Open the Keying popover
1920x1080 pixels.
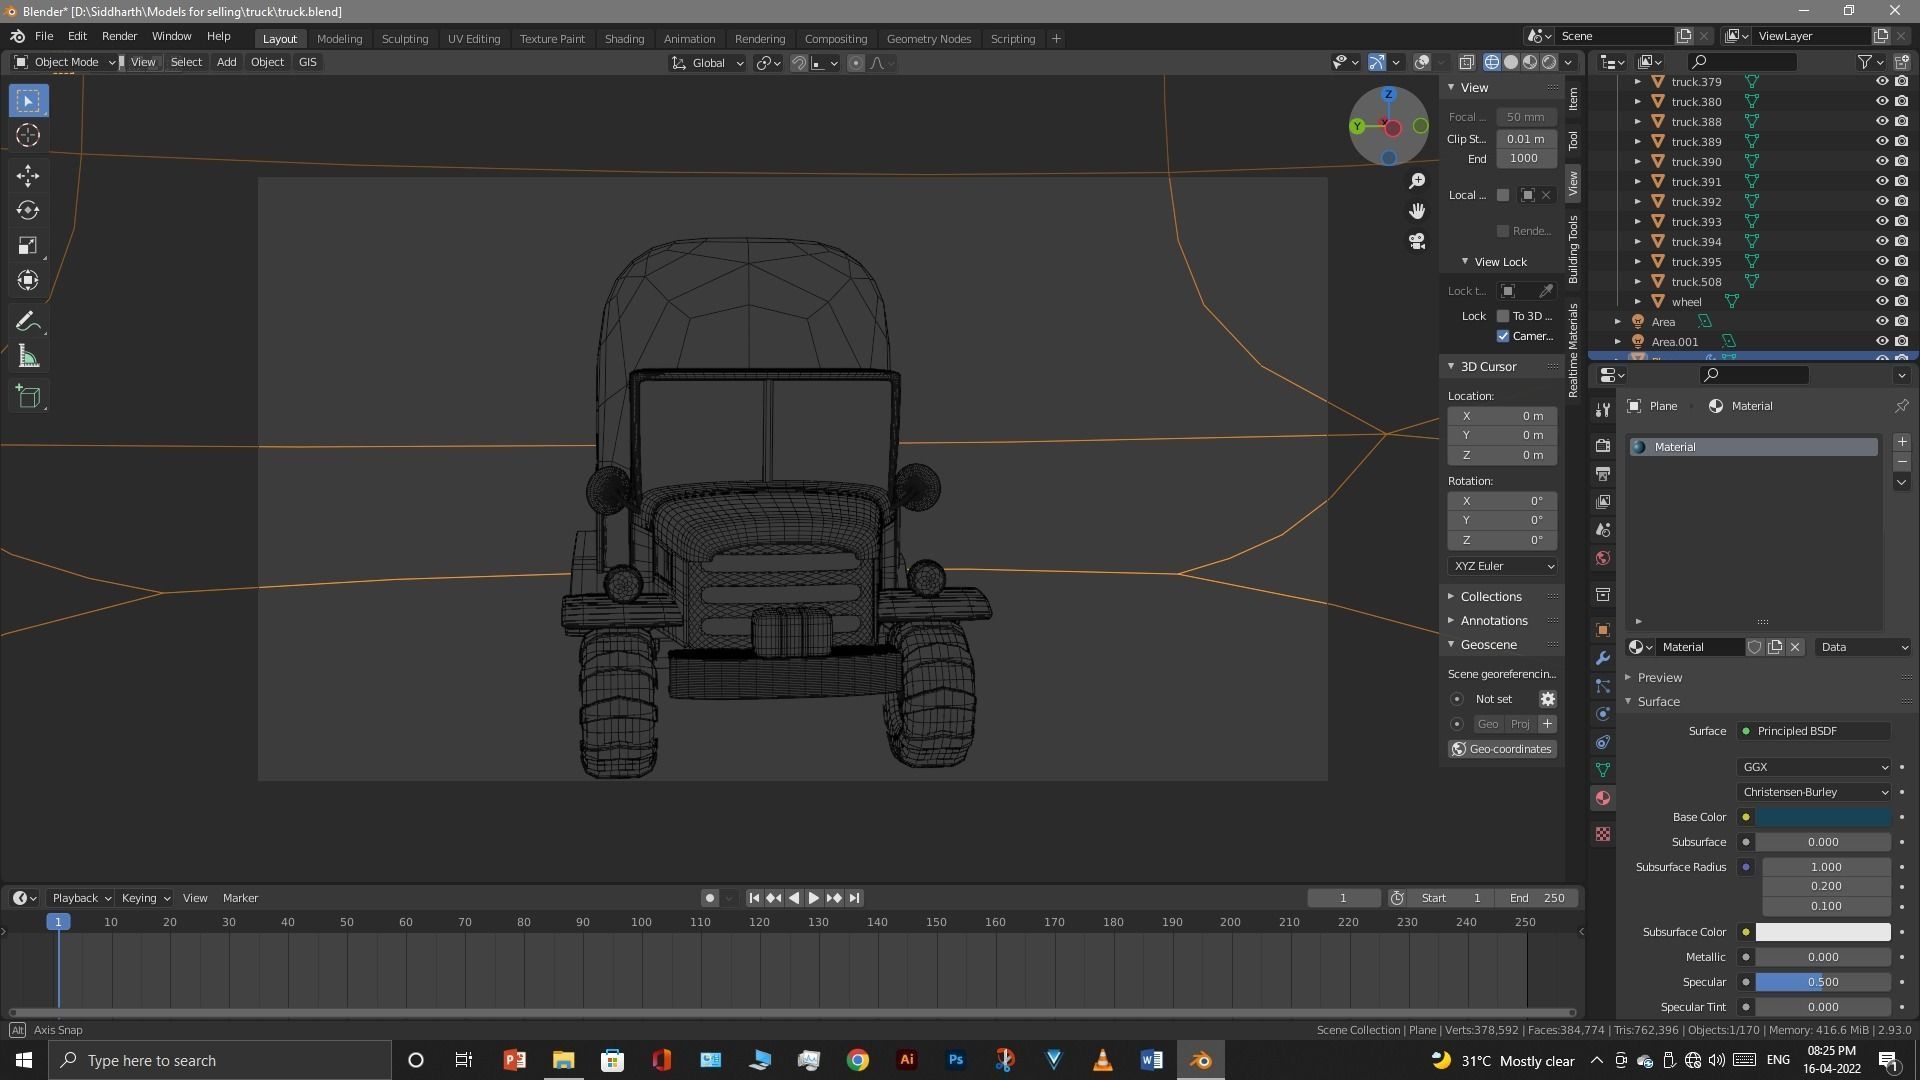pos(145,898)
